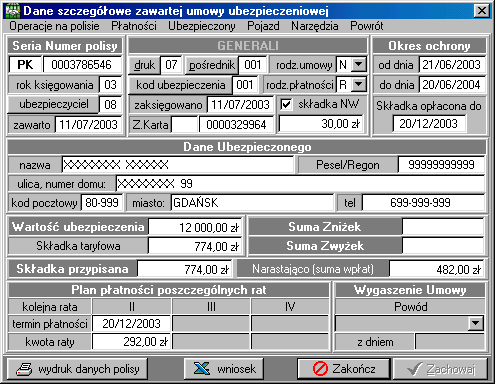The height and width of the screenshot is (384, 495).
Task: Click the do dnia date field
Action: click(x=452, y=85)
